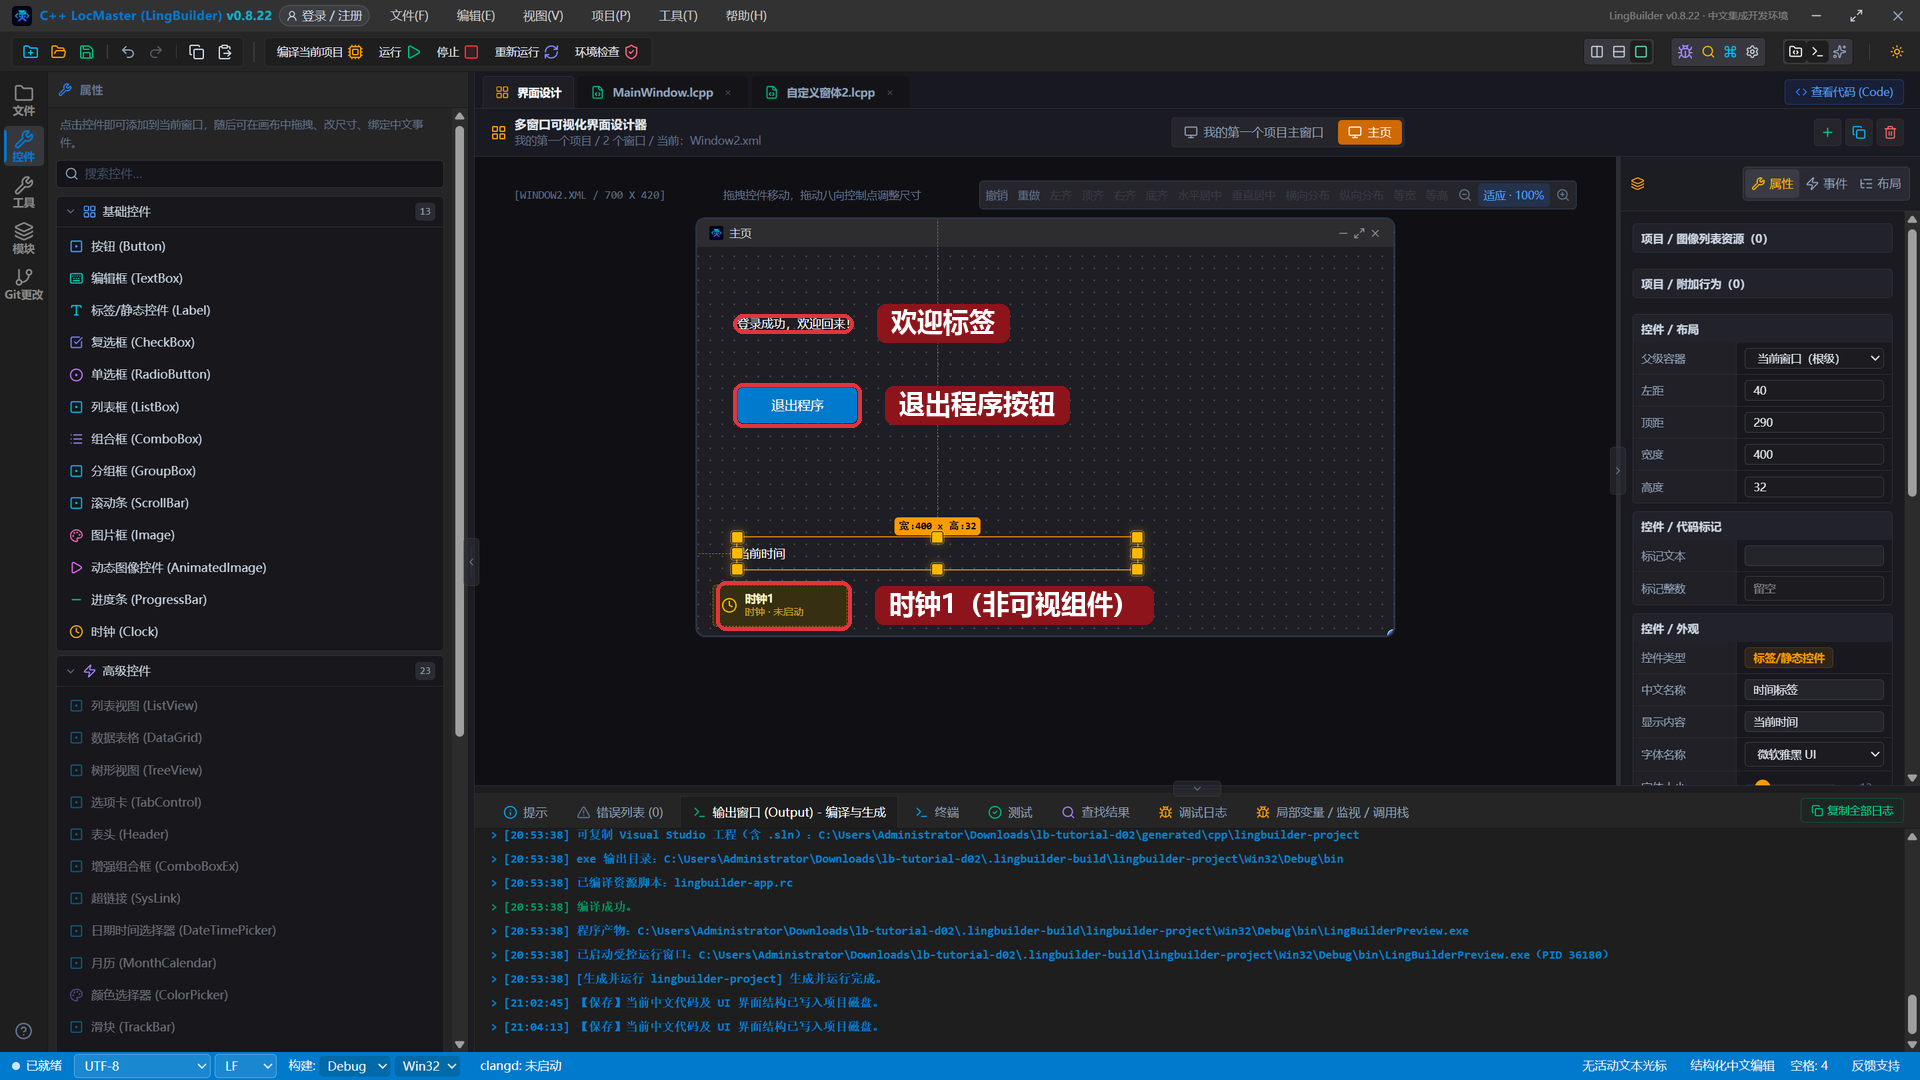Viewport: 1920px width, 1080px height.
Task: Delete the window using the red trash icon
Action: (x=1890, y=132)
